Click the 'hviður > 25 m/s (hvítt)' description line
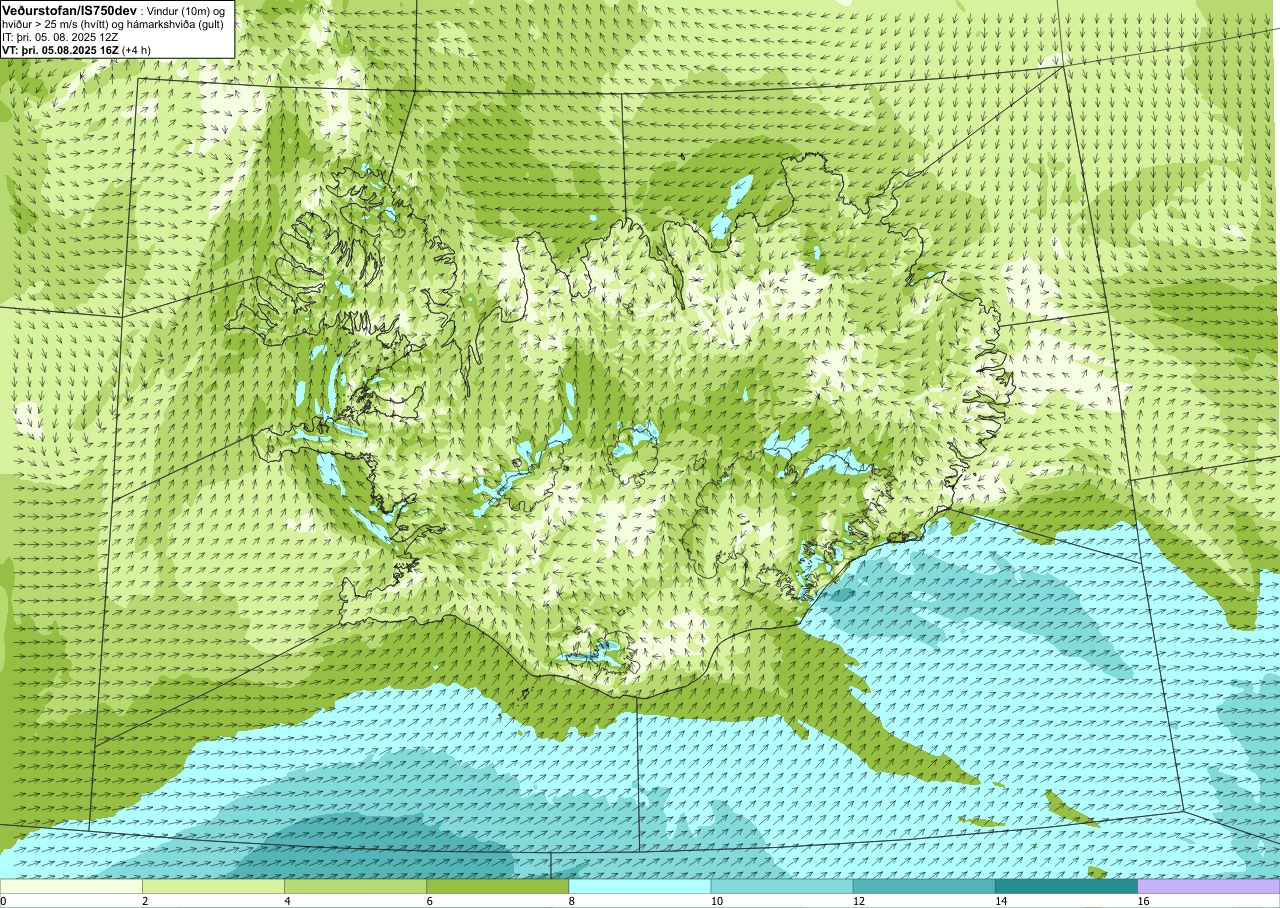This screenshot has height=908, width=1280. [115, 24]
